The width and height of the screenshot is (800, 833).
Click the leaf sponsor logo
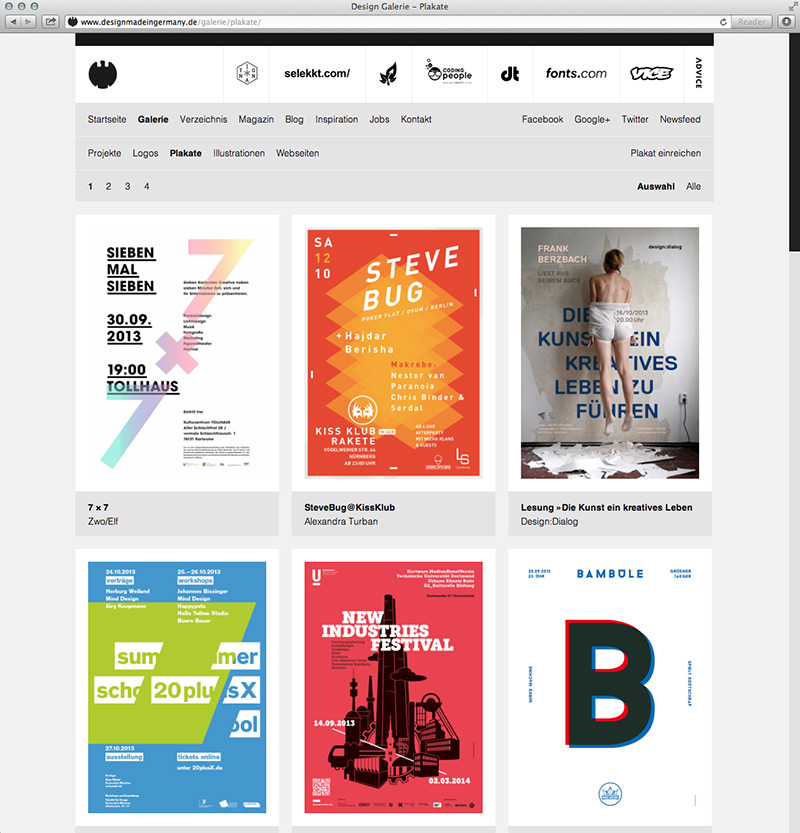point(389,74)
